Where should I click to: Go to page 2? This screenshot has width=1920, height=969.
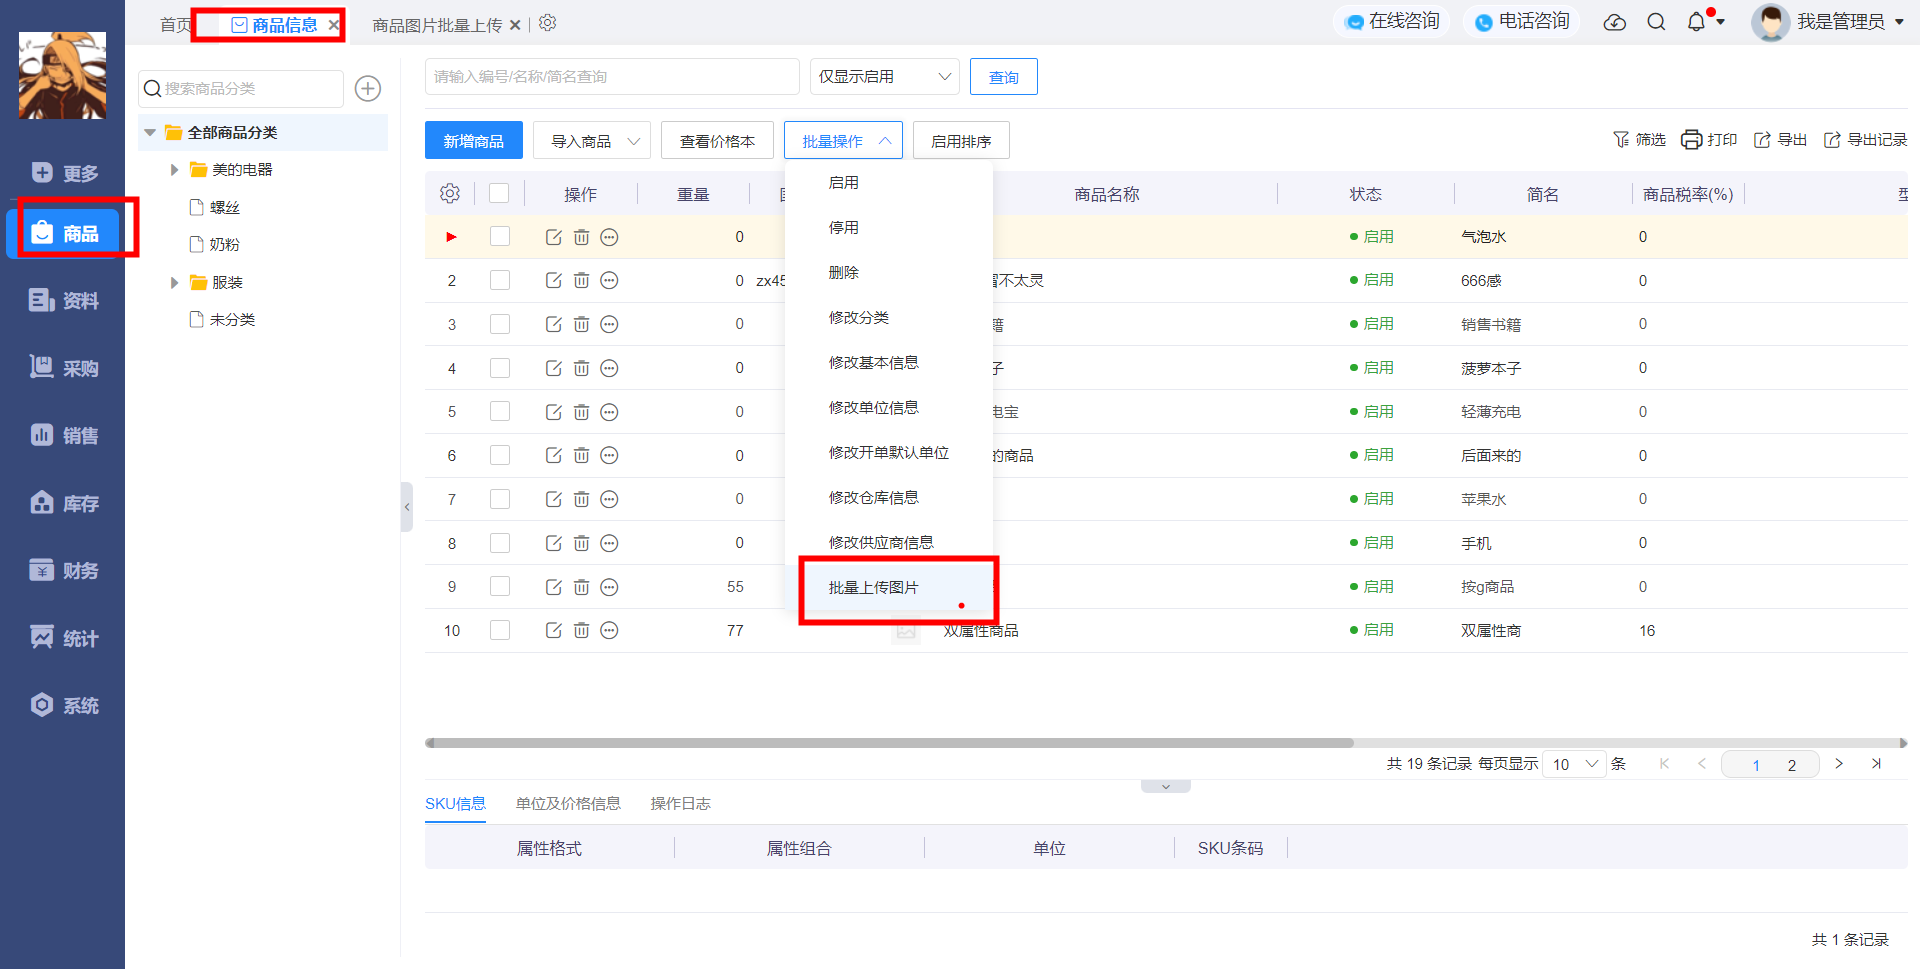(1792, 765)
